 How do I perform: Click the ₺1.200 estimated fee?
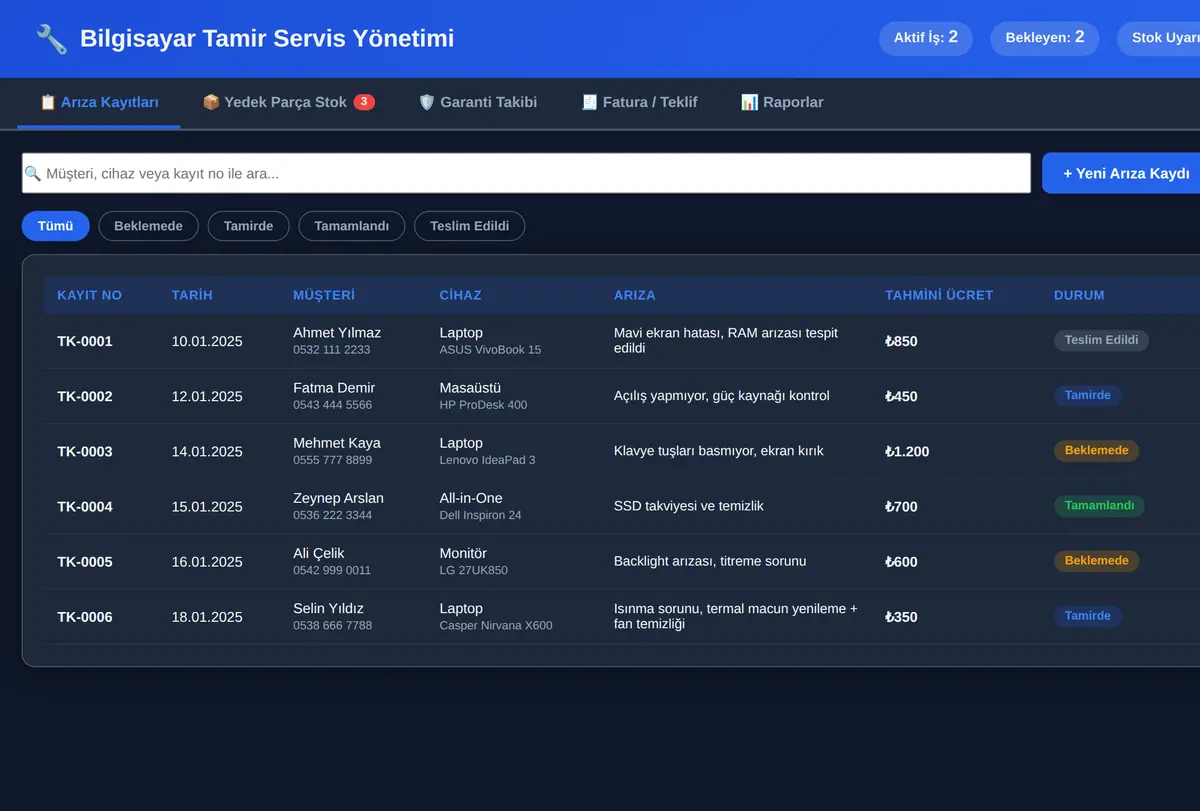(907, 451)
